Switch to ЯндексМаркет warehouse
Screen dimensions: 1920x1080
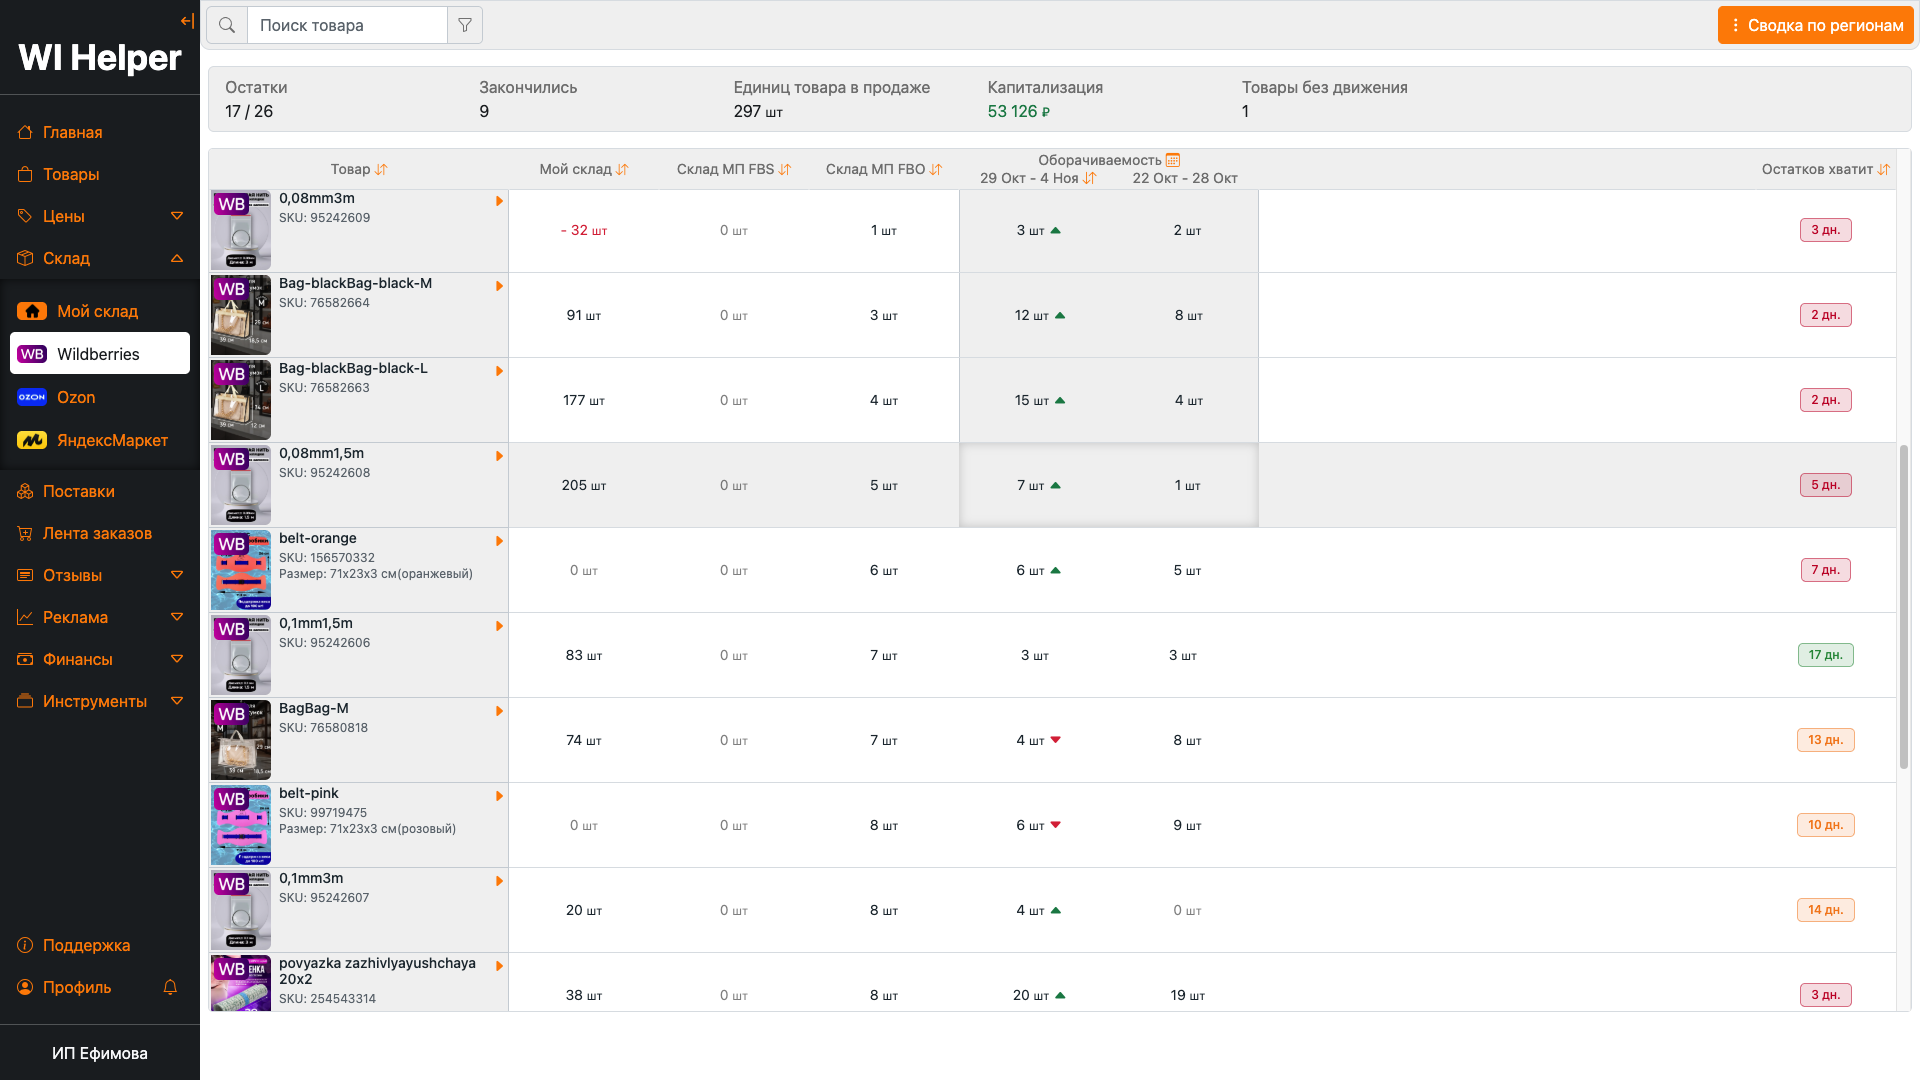tap(112, 440)
